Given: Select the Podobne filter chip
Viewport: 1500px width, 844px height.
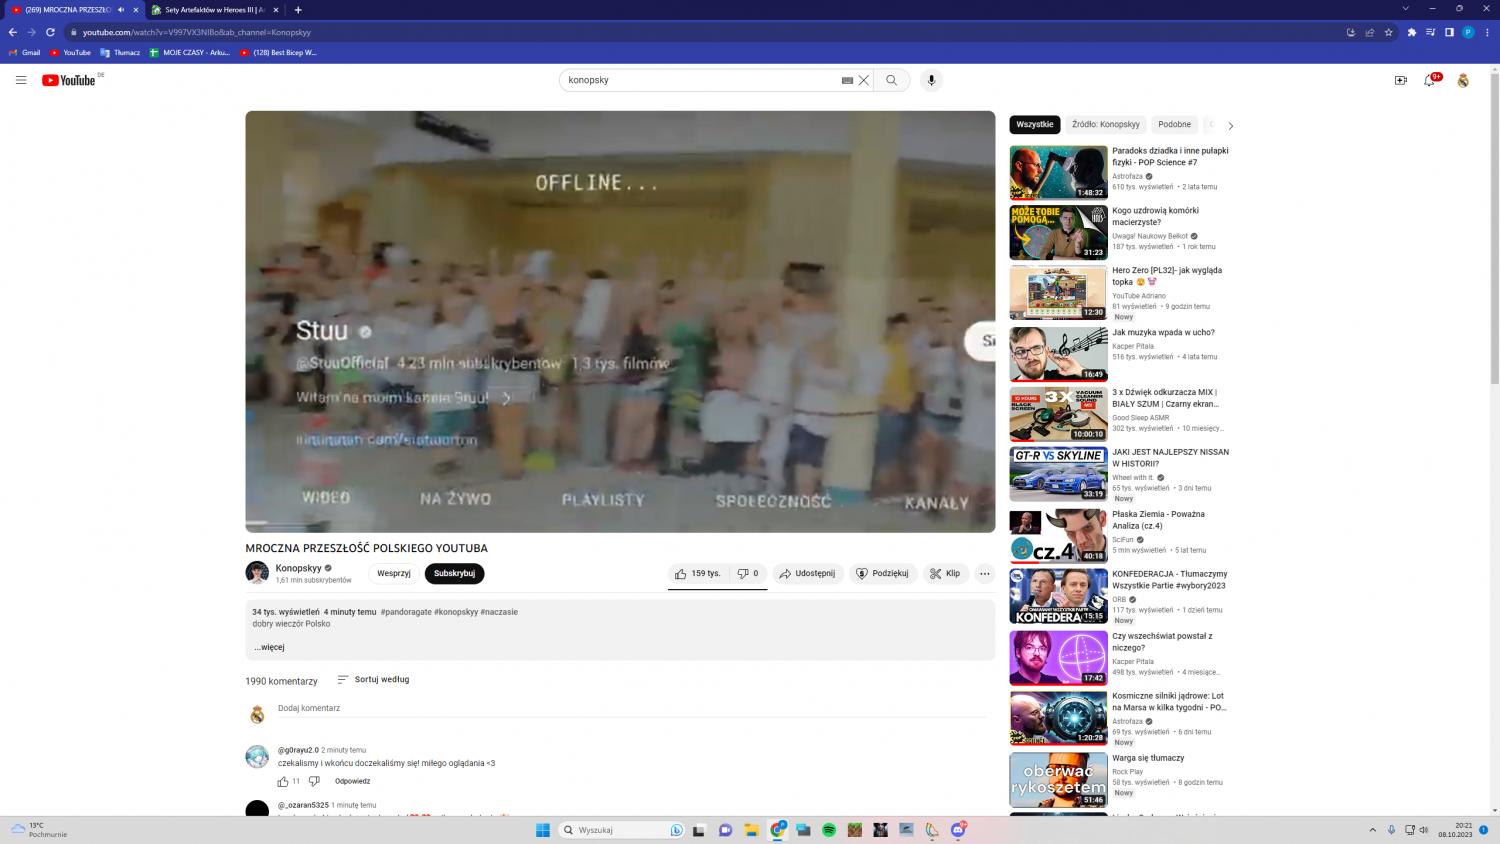Looking at the screenshot, I should (x=1174, y=125).
